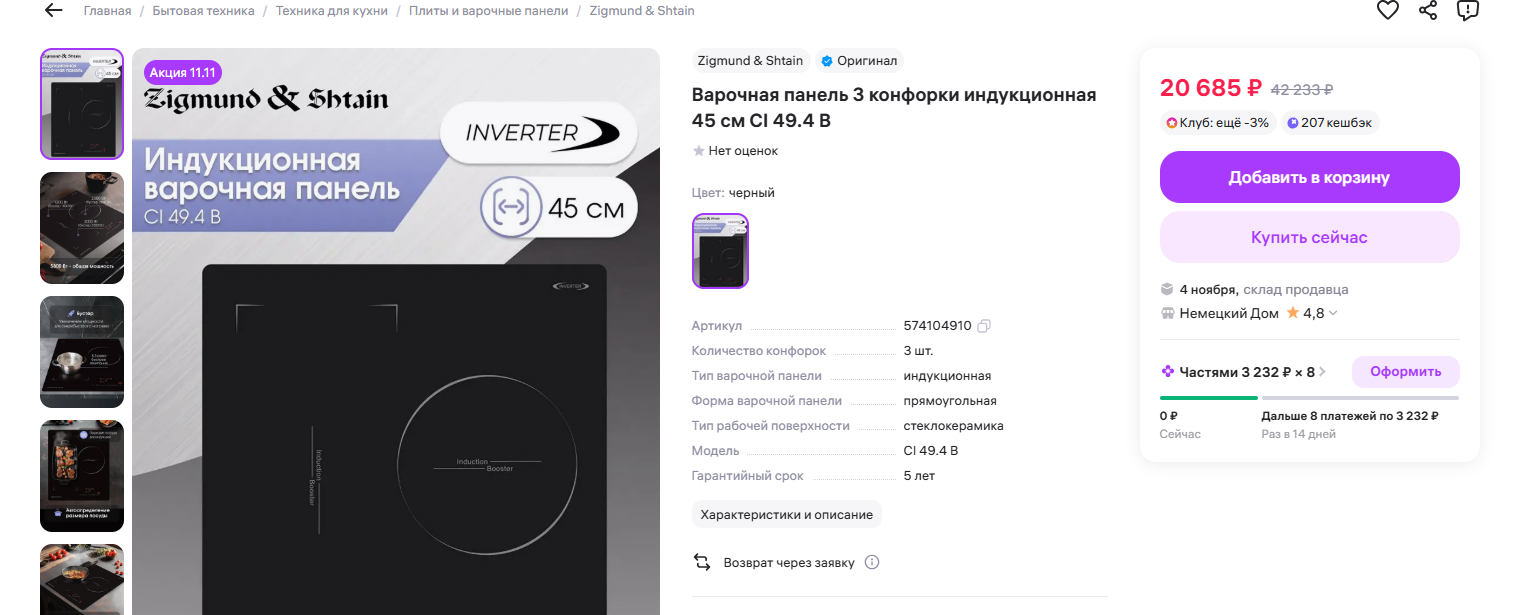
Task: Click the Оригинал verified badge
Action: point(859,61)
